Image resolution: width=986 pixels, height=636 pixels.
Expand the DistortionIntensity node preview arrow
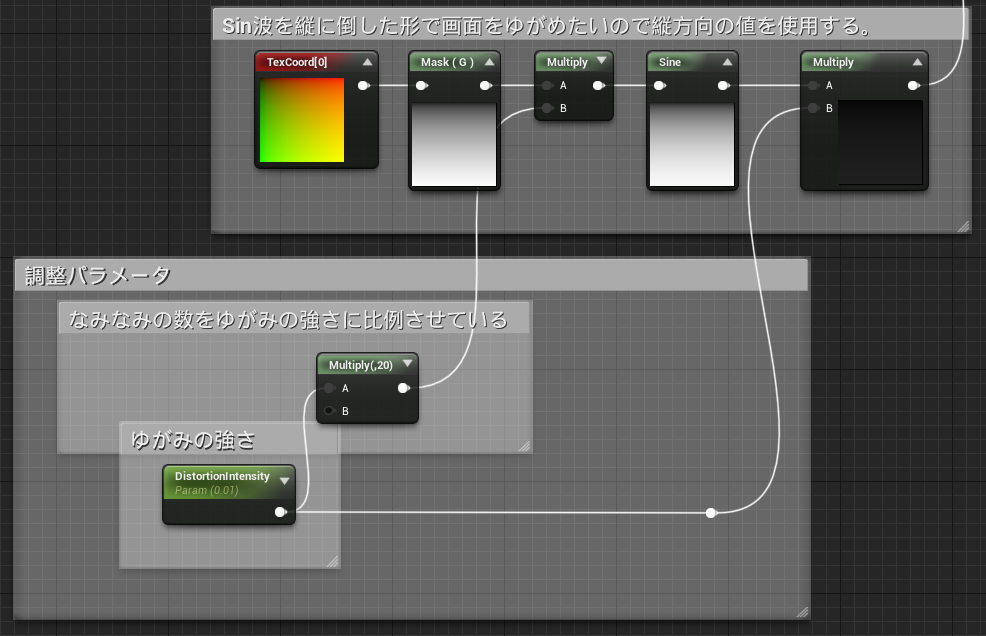tap(284, 481)
